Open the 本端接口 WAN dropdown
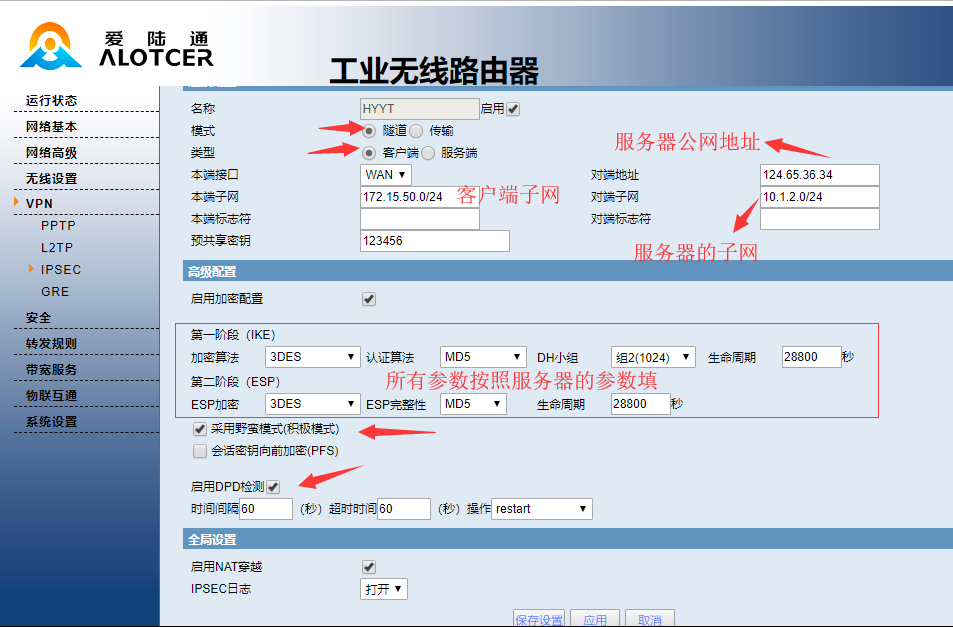Screen dimensions: 953x627 click(385, 175)
